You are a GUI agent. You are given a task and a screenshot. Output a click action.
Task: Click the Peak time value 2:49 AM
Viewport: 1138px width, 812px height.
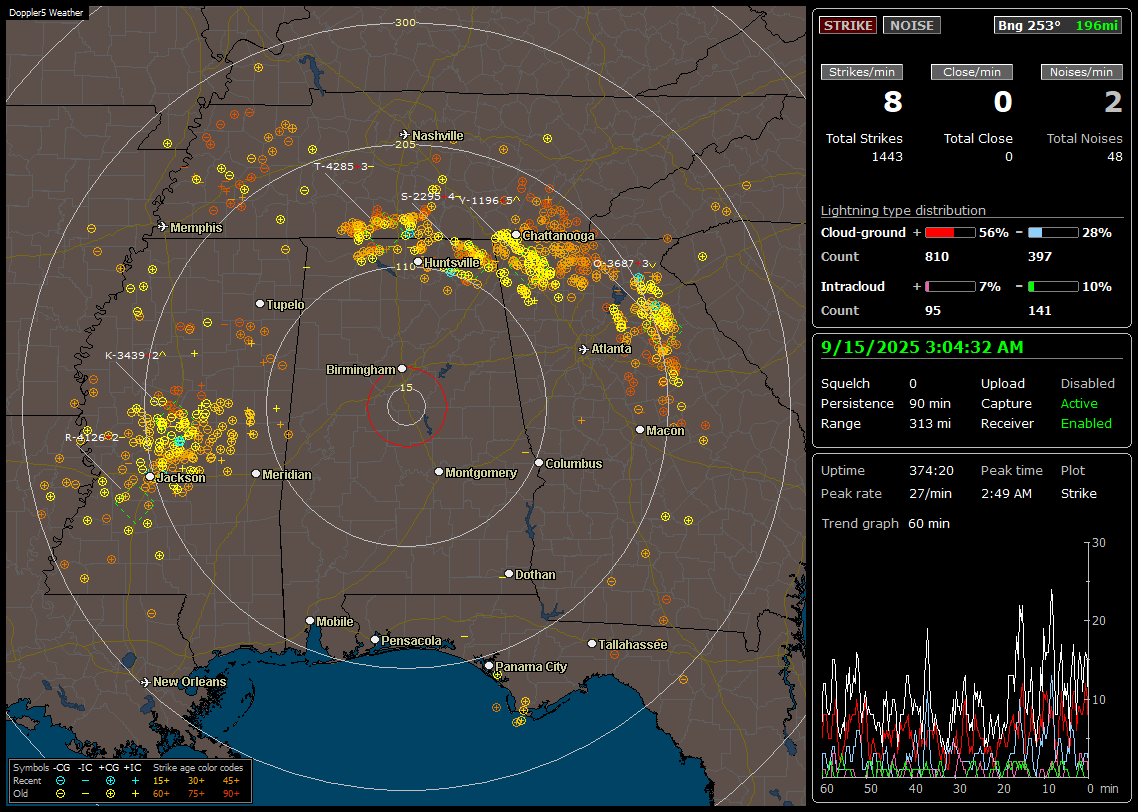(x=1006, y=493)
